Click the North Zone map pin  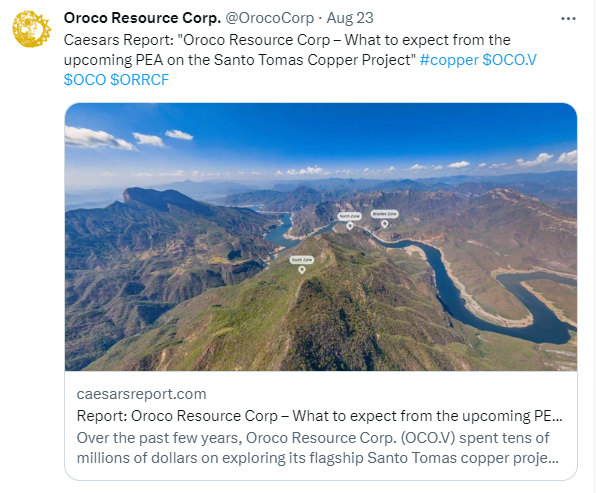350,226
